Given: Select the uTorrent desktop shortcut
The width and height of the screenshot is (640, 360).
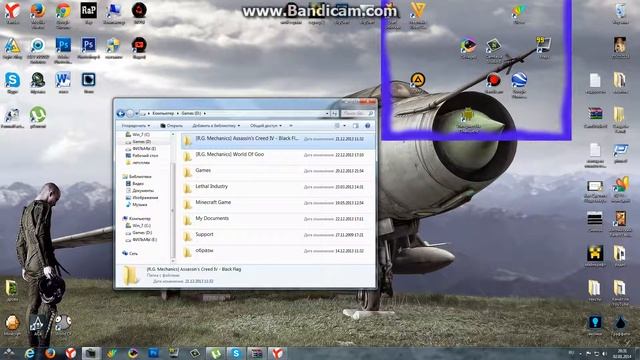Looking at the screenshot, I should [x=38, y=116].
